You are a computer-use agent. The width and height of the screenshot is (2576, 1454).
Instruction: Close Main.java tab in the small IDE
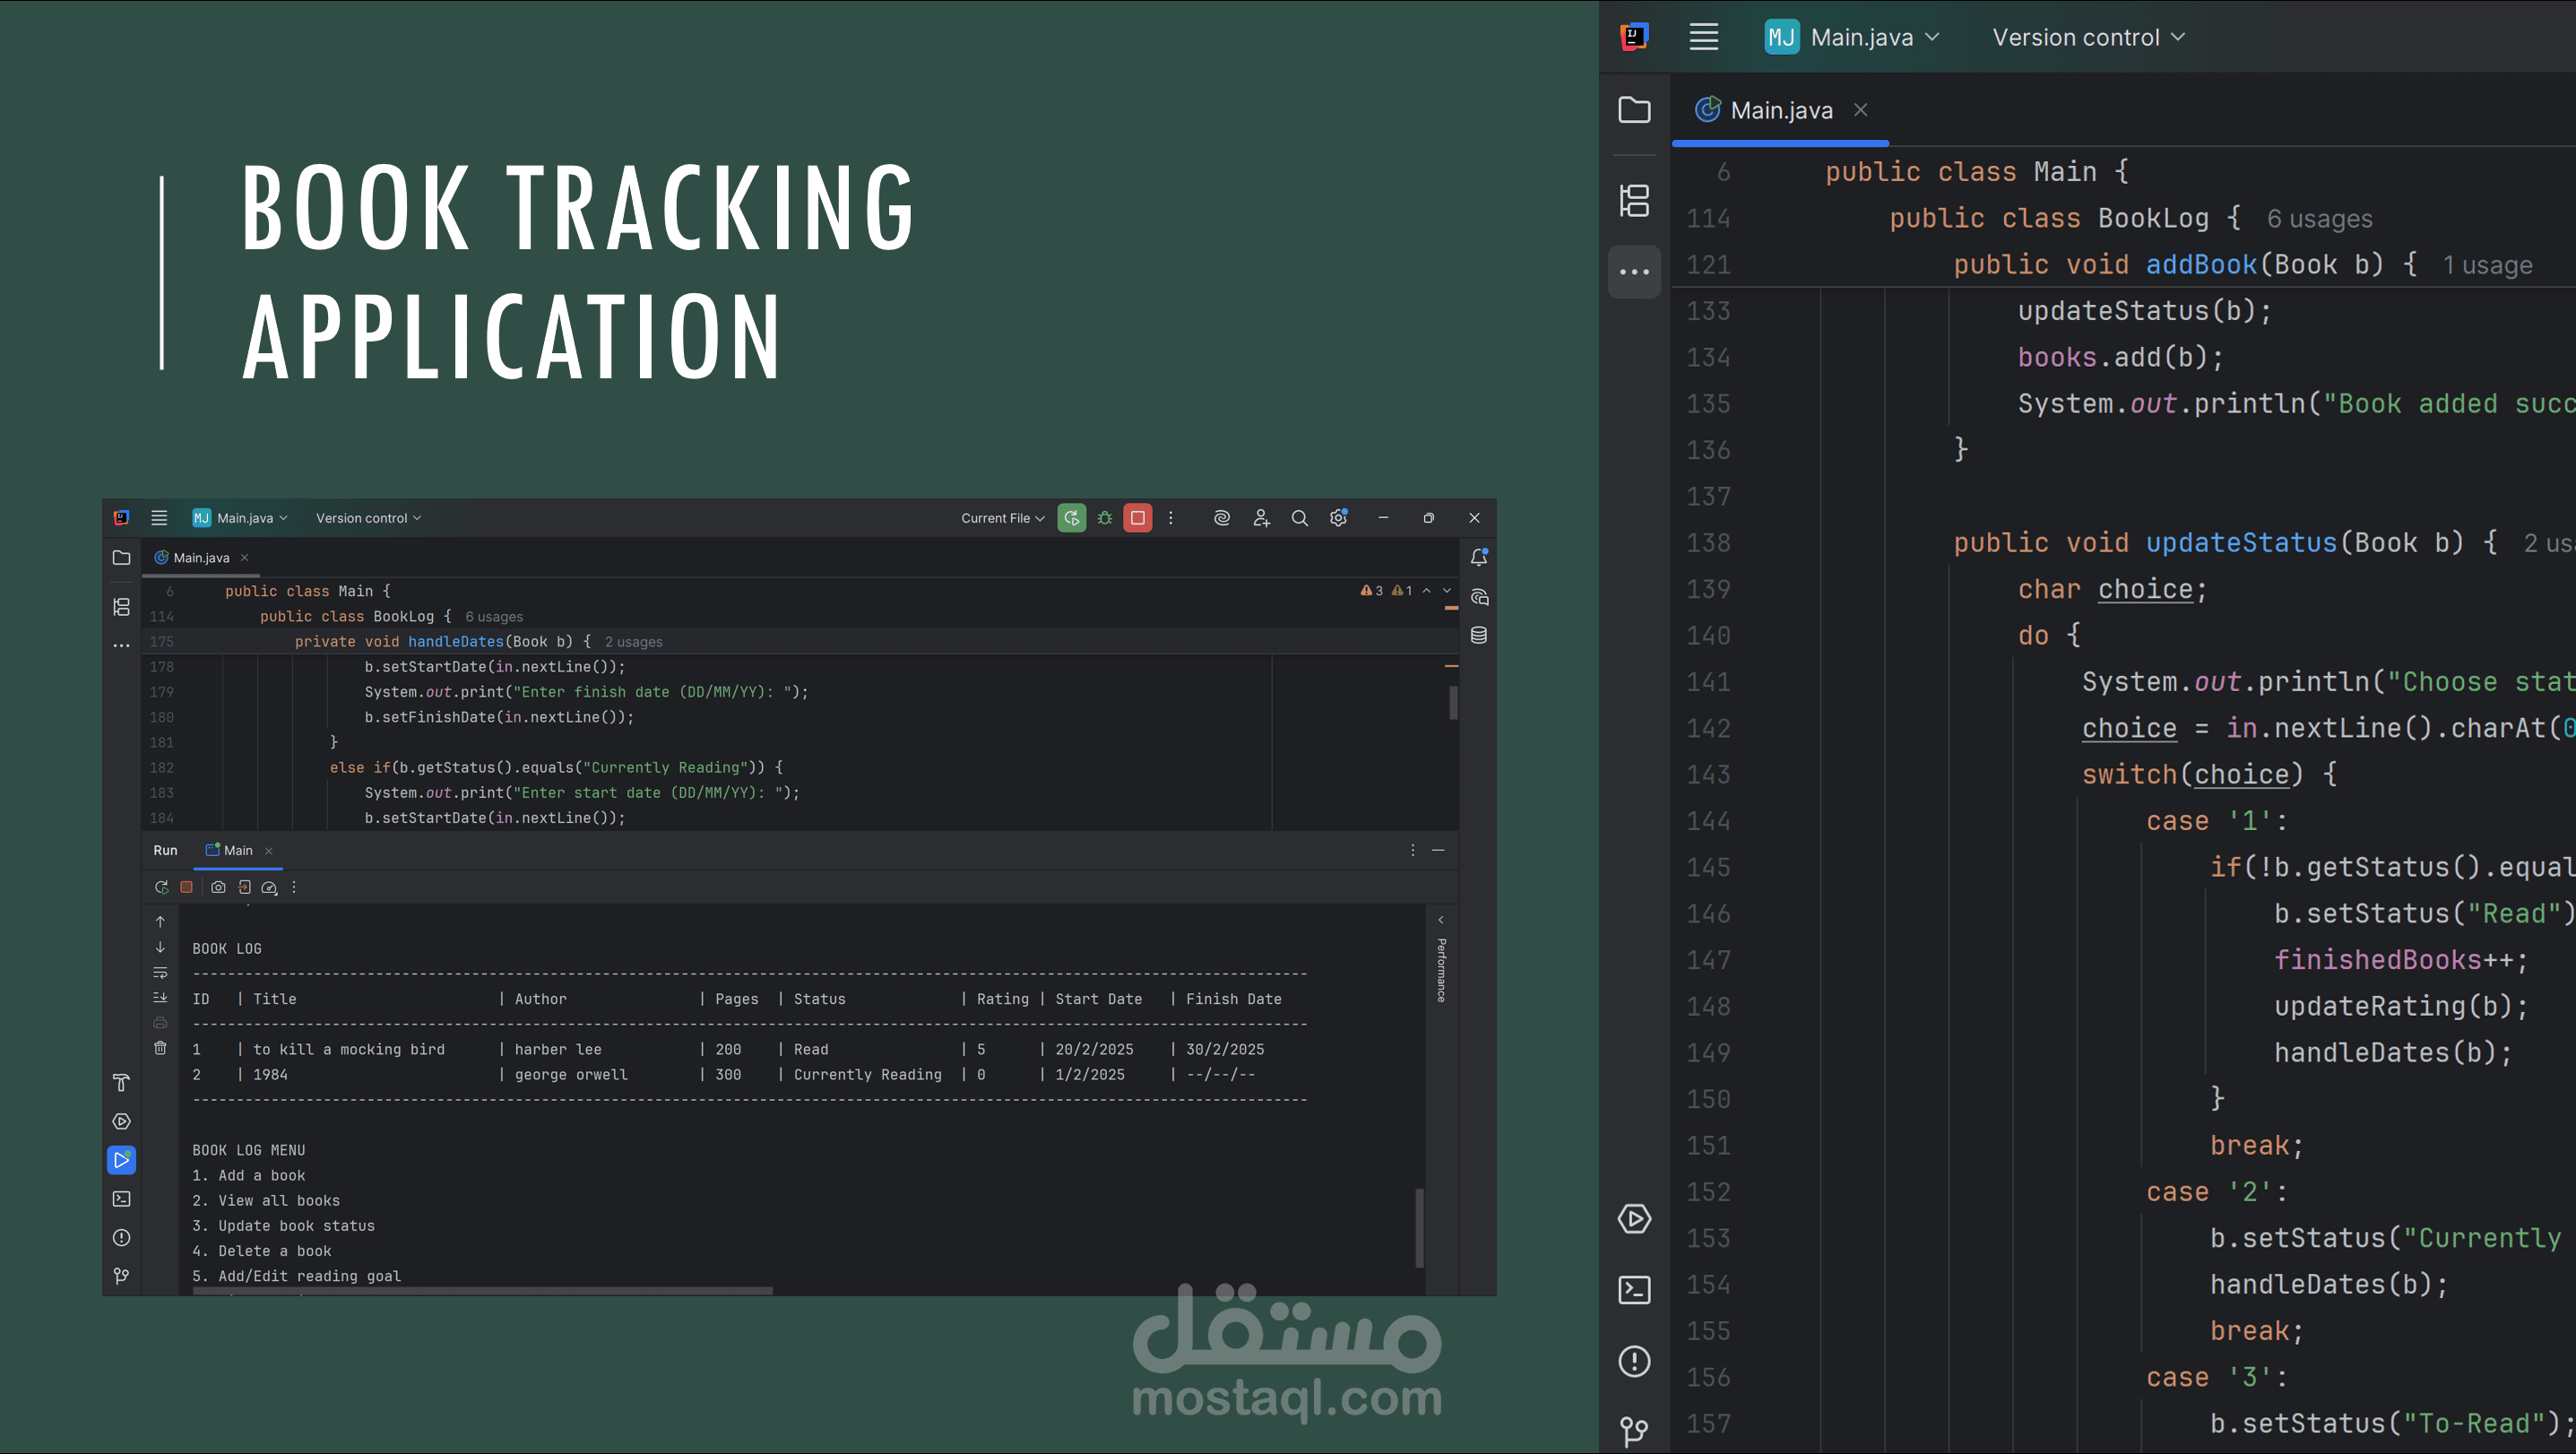tap(244, 558)
